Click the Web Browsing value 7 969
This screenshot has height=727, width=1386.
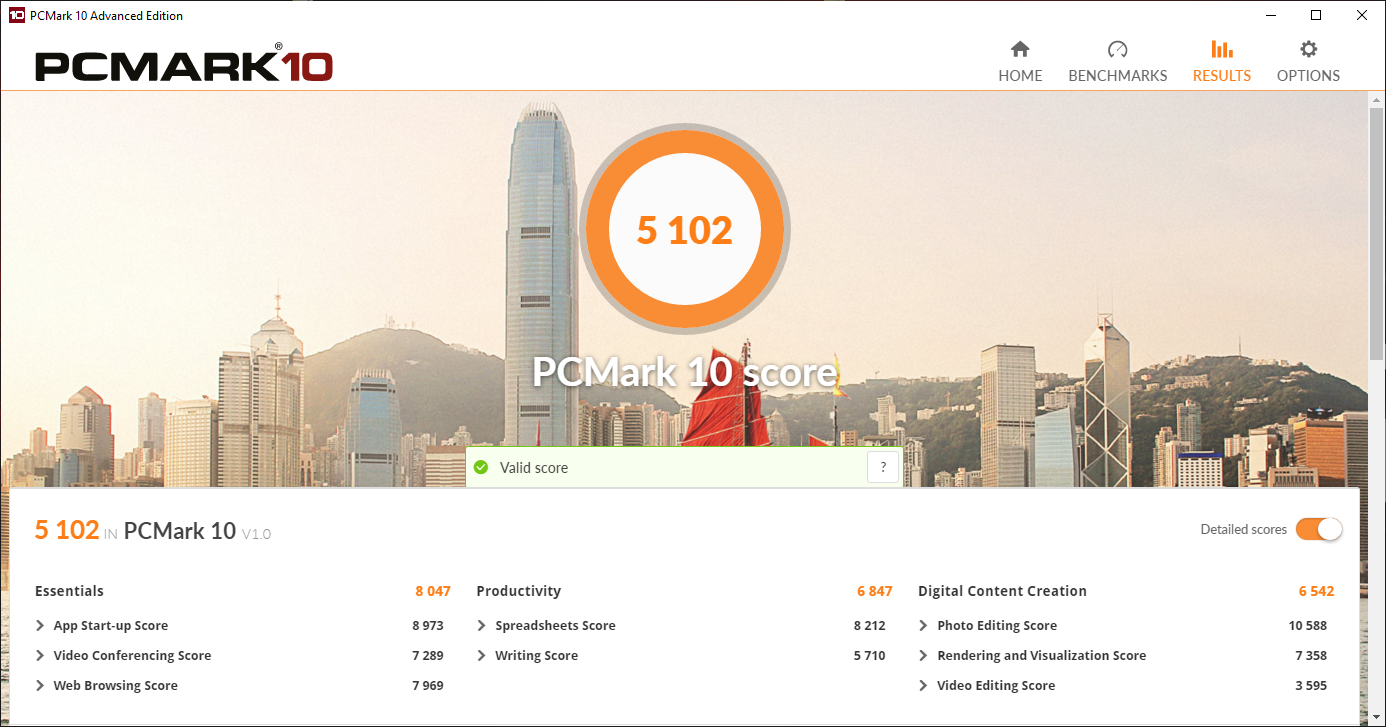click(x=428, y=686)
